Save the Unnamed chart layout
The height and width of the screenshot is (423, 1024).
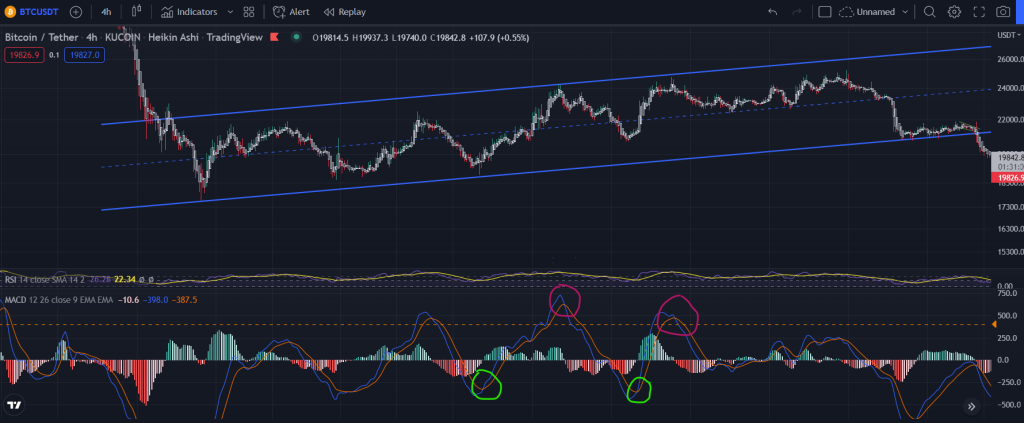pos(868,12)
